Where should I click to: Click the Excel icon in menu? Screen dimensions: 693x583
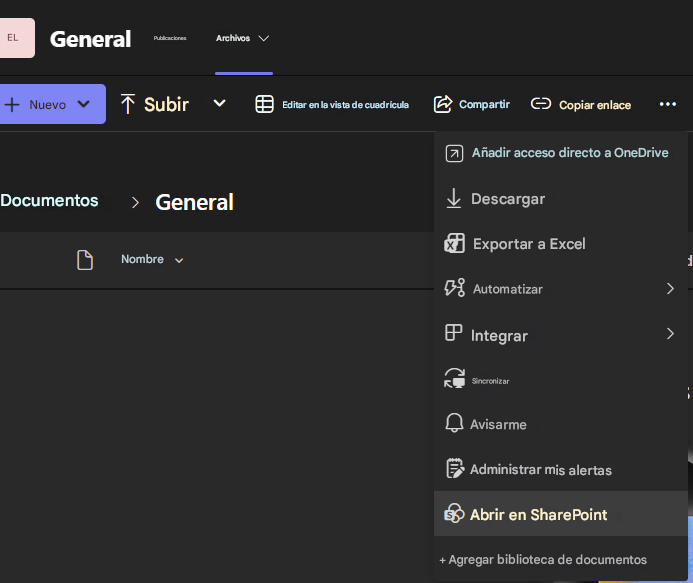tap(454, 243)
